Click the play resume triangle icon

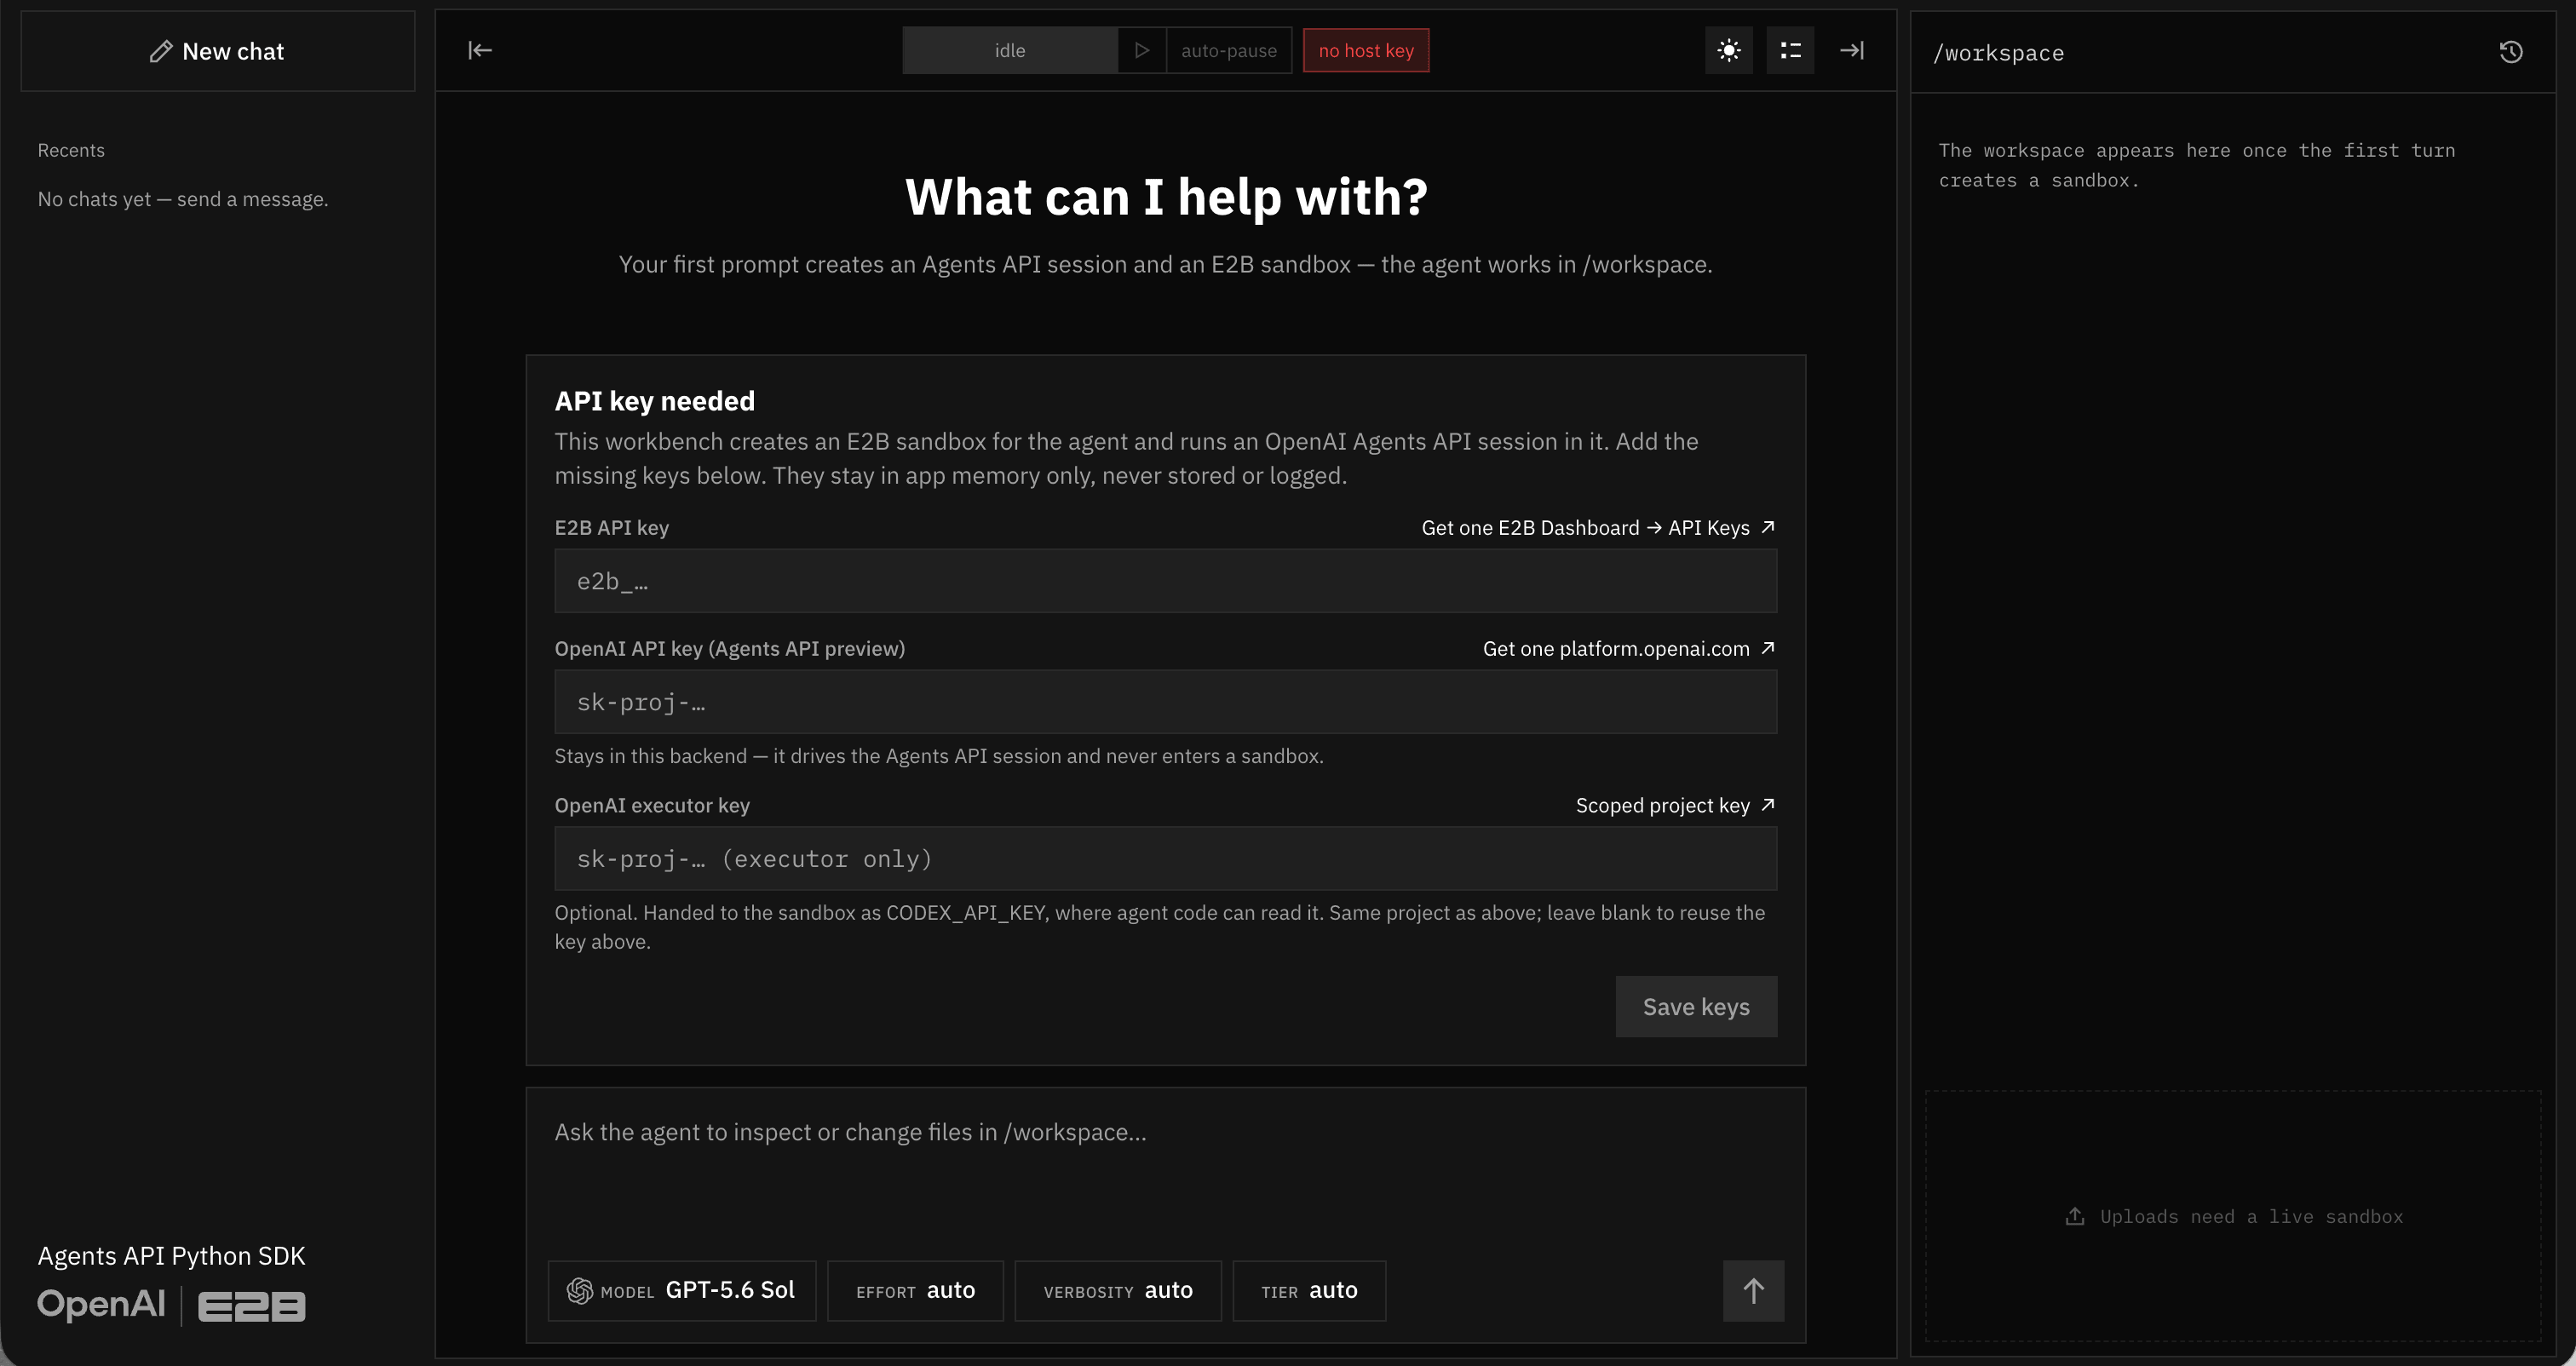tap(1142, 50)
